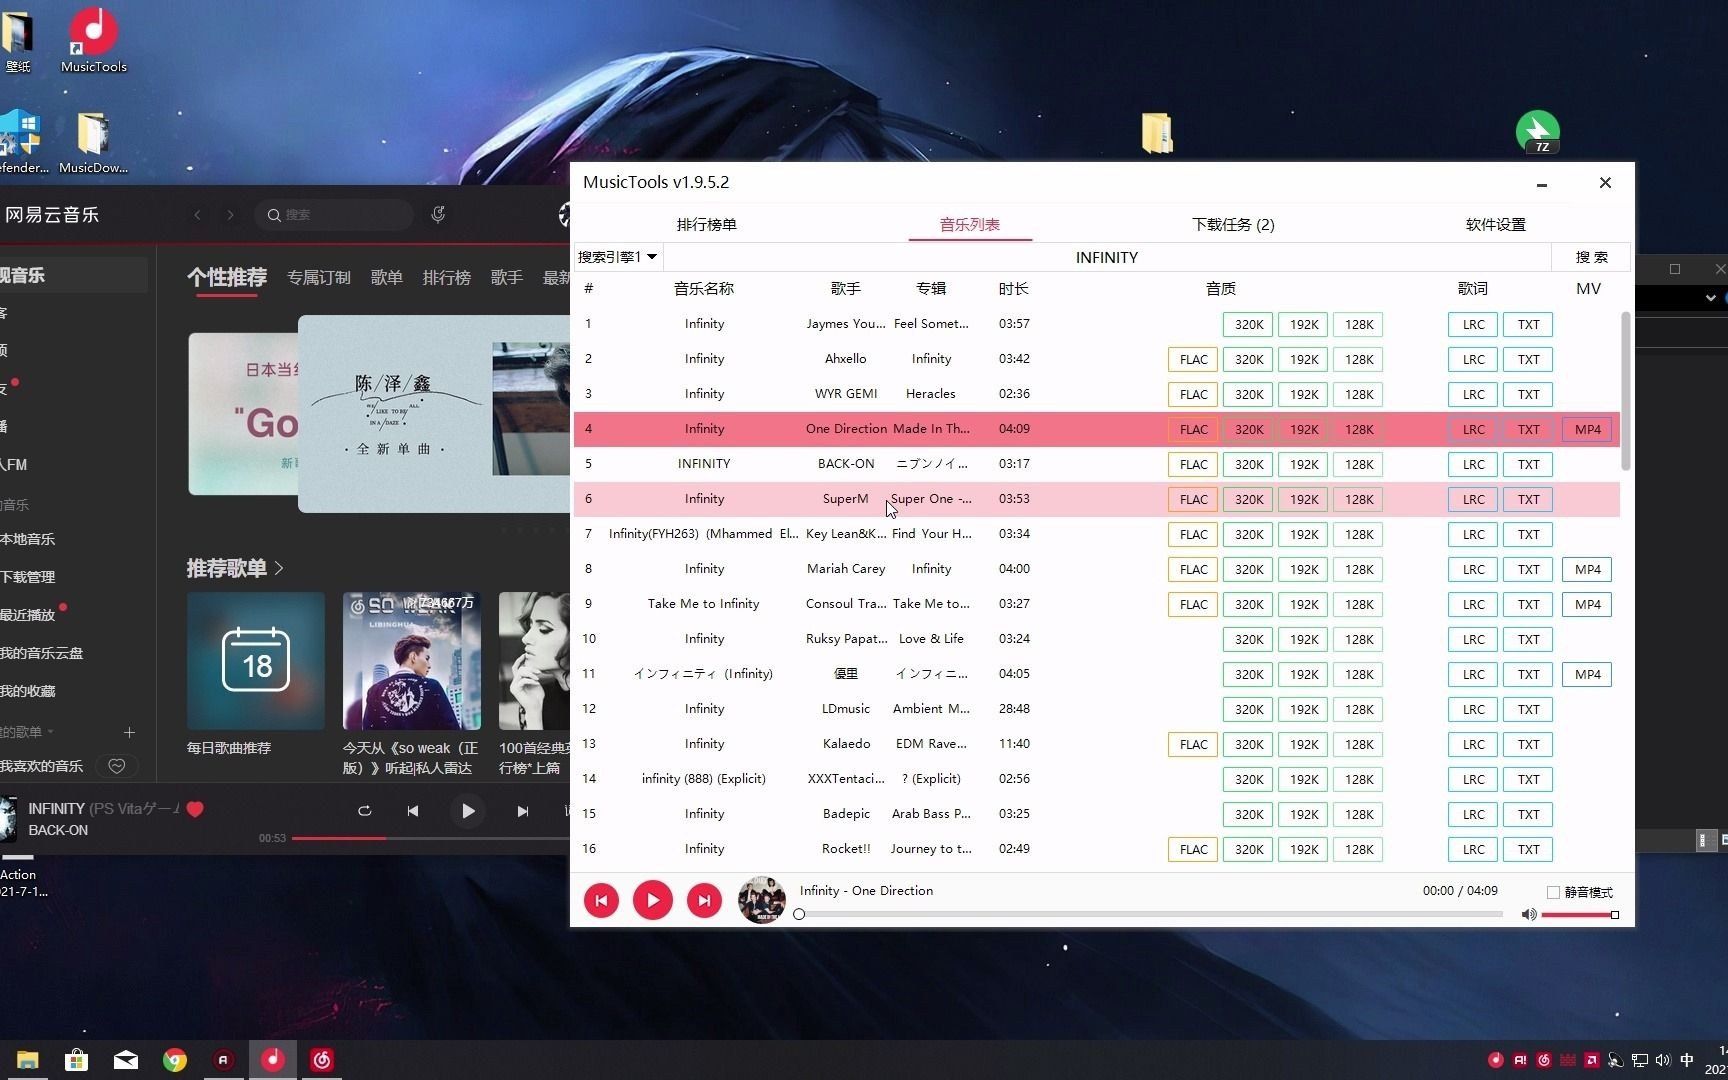Adjust the MusicTools volume slider
1728x1080 pixels.
coord(1579,914)
